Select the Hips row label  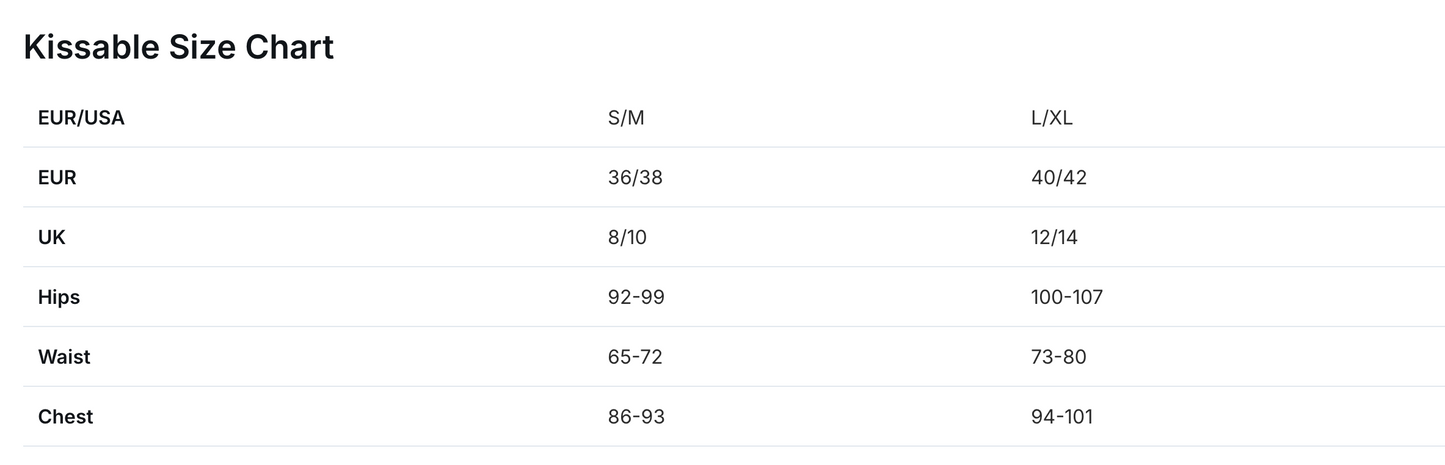pos(59,297)
